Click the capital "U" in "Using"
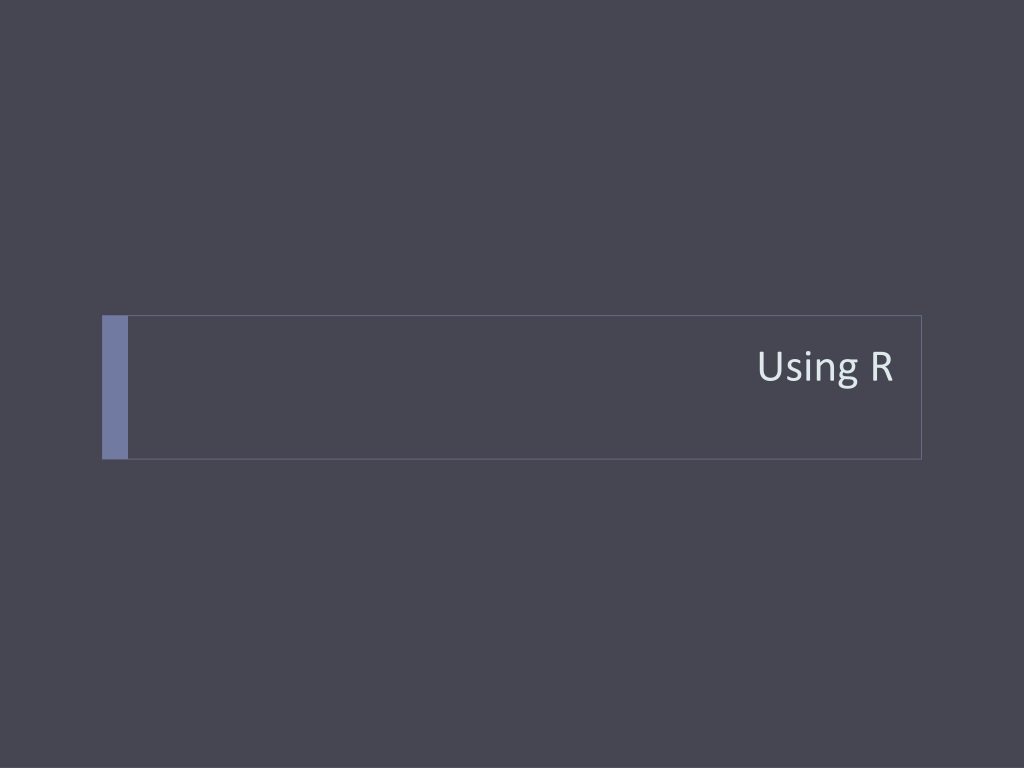 coord(771,366)
